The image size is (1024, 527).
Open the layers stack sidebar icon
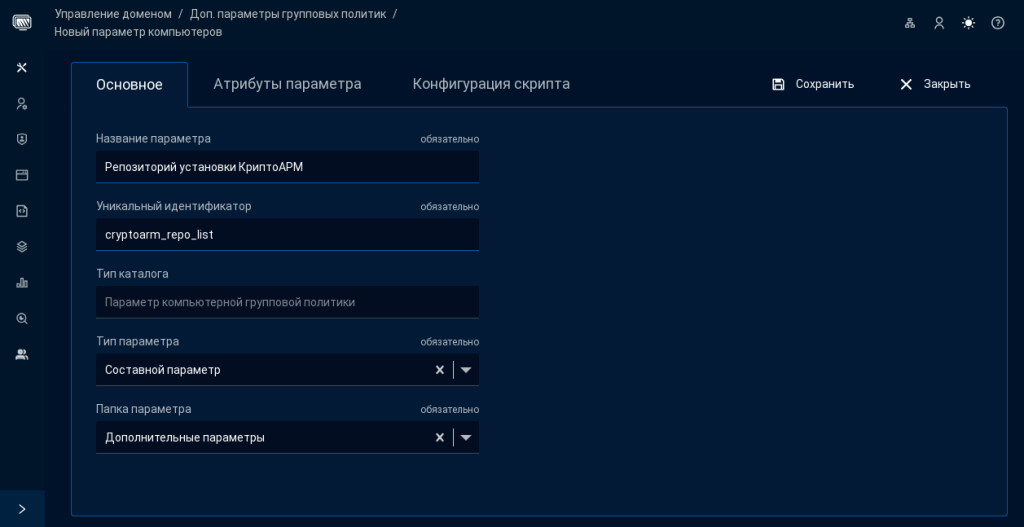pyautogui.click(x=22, y=247)
